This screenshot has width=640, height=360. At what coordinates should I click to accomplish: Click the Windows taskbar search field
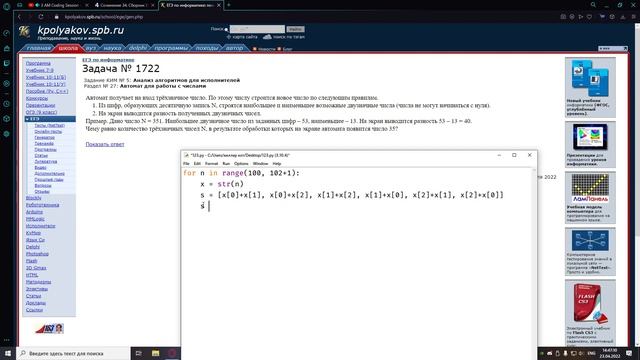(x=73, y=353)
